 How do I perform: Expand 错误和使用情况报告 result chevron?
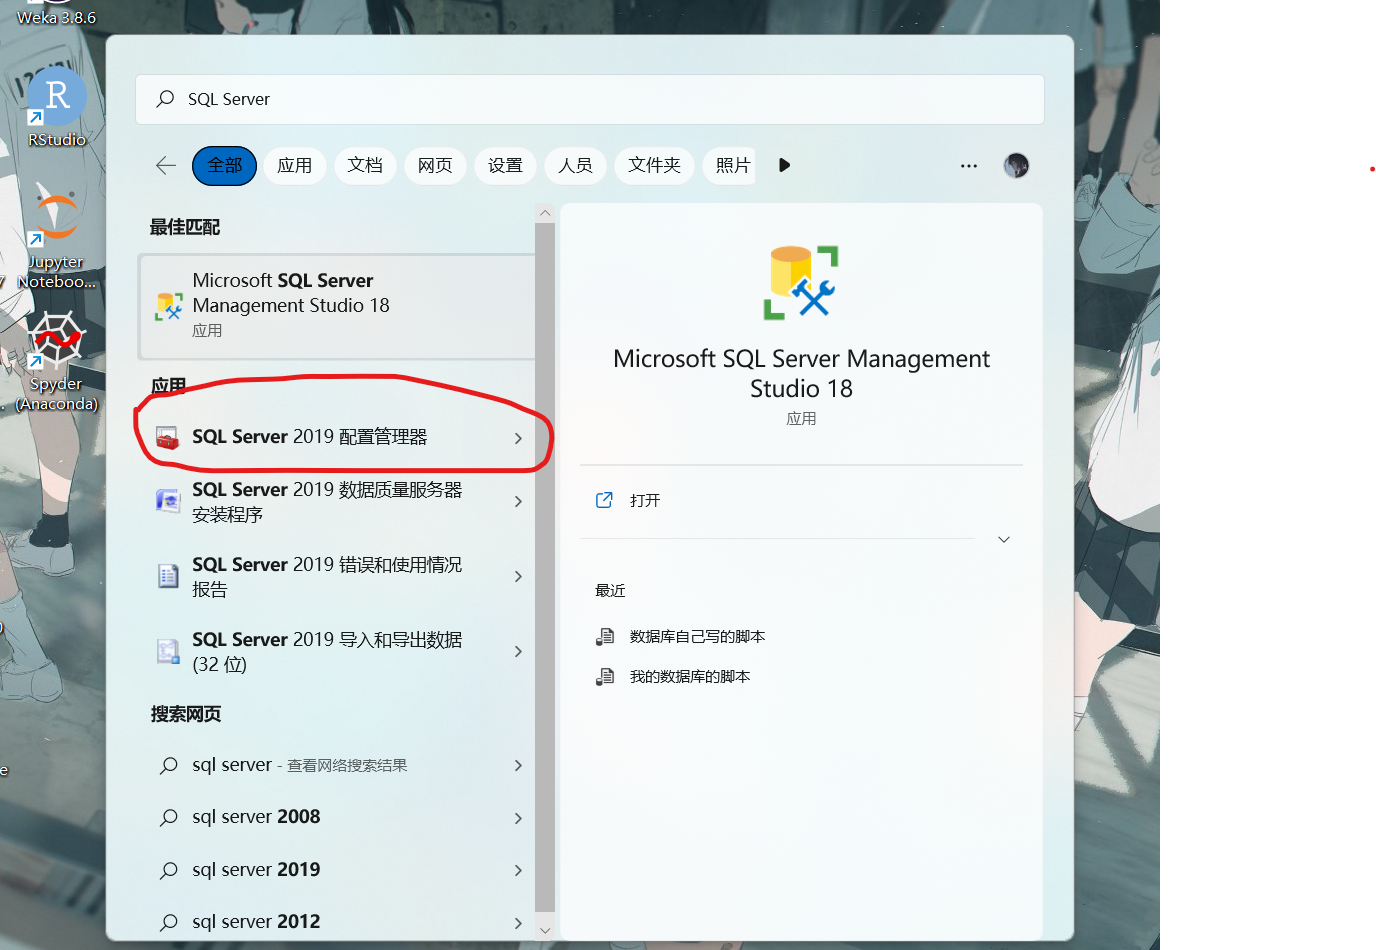coord(518,576)
